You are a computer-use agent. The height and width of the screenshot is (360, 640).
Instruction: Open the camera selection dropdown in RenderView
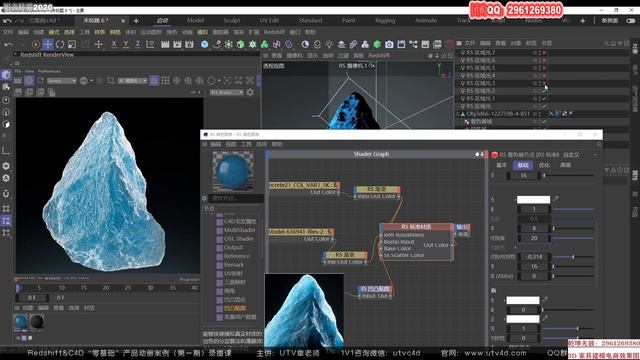(133, 81)
